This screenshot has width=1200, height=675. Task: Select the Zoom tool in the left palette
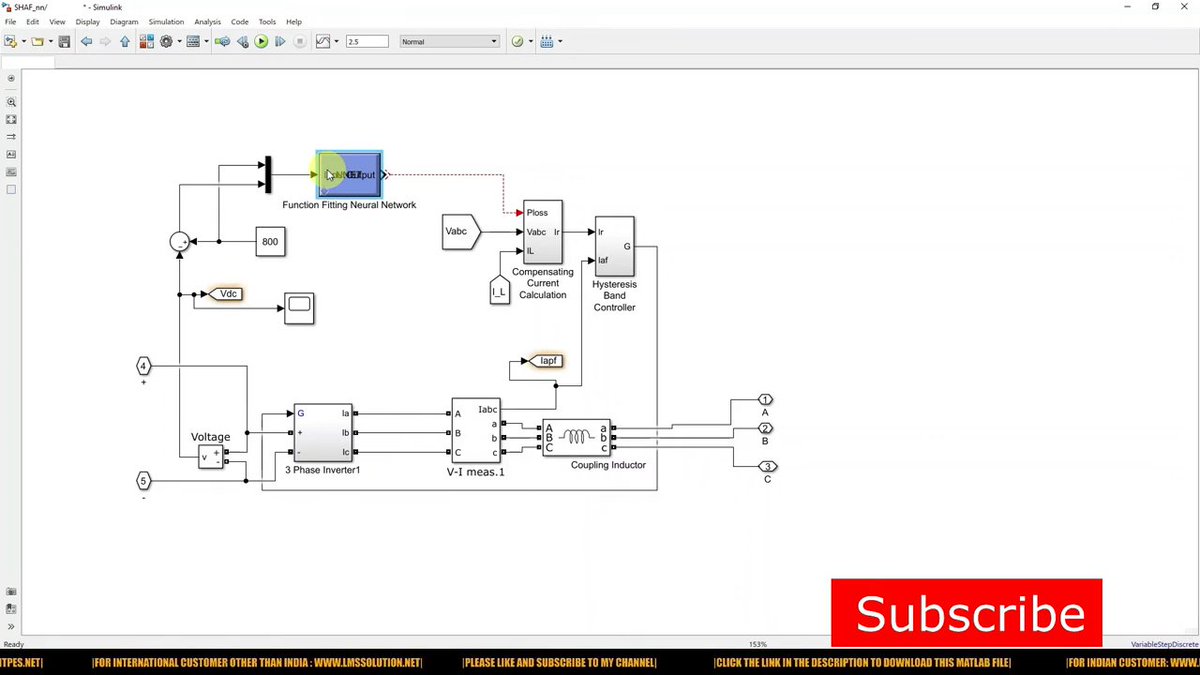pyautogui.click(x=11, y=102)
